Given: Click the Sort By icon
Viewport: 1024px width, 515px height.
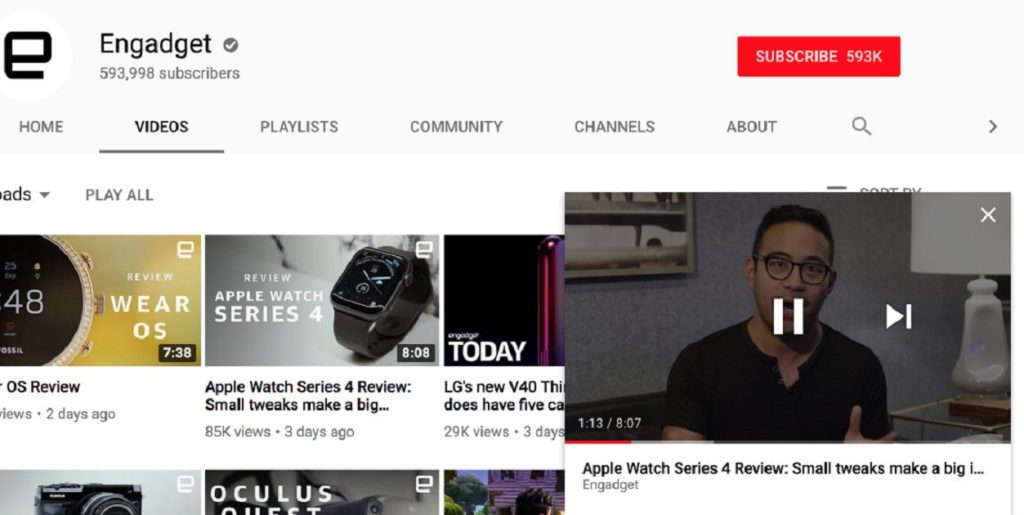Looking at the screenshot, I should [837, 189].
